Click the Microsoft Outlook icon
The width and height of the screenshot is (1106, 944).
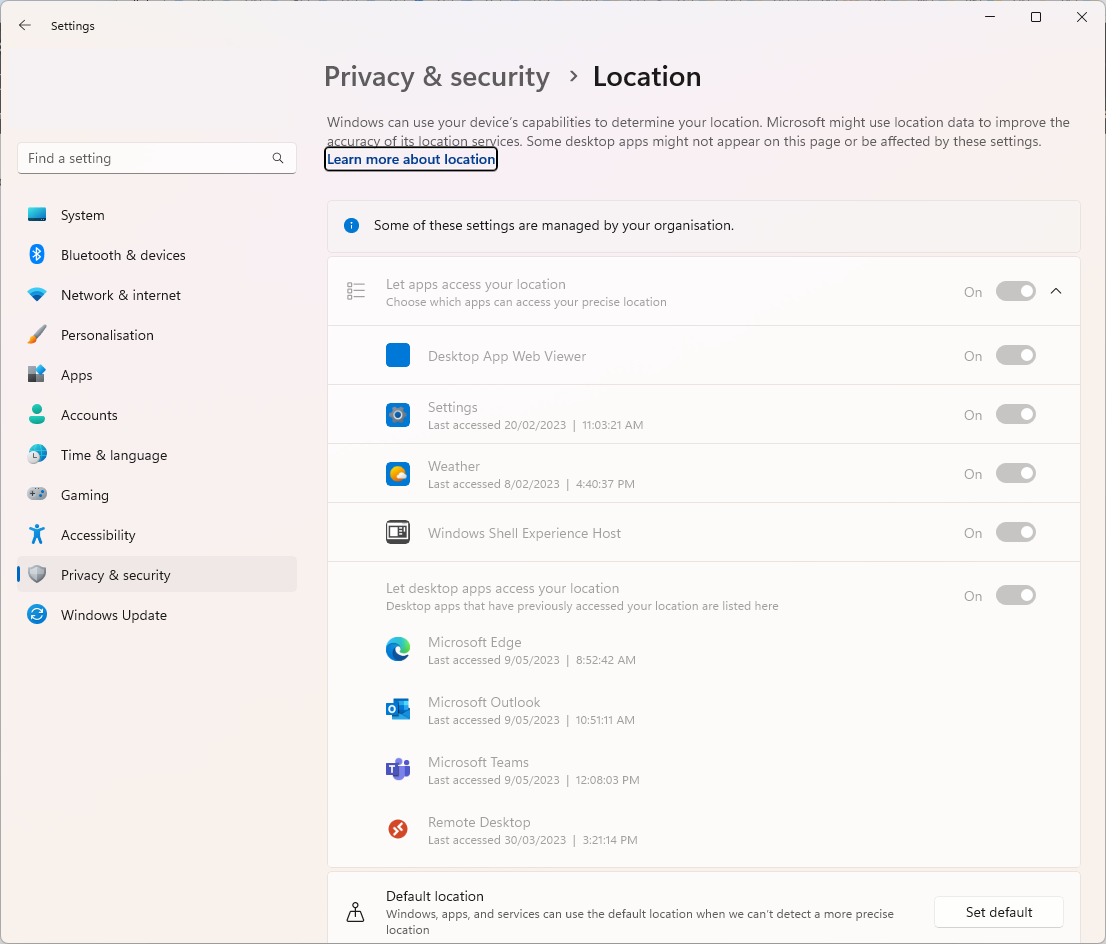click(398, 709)
